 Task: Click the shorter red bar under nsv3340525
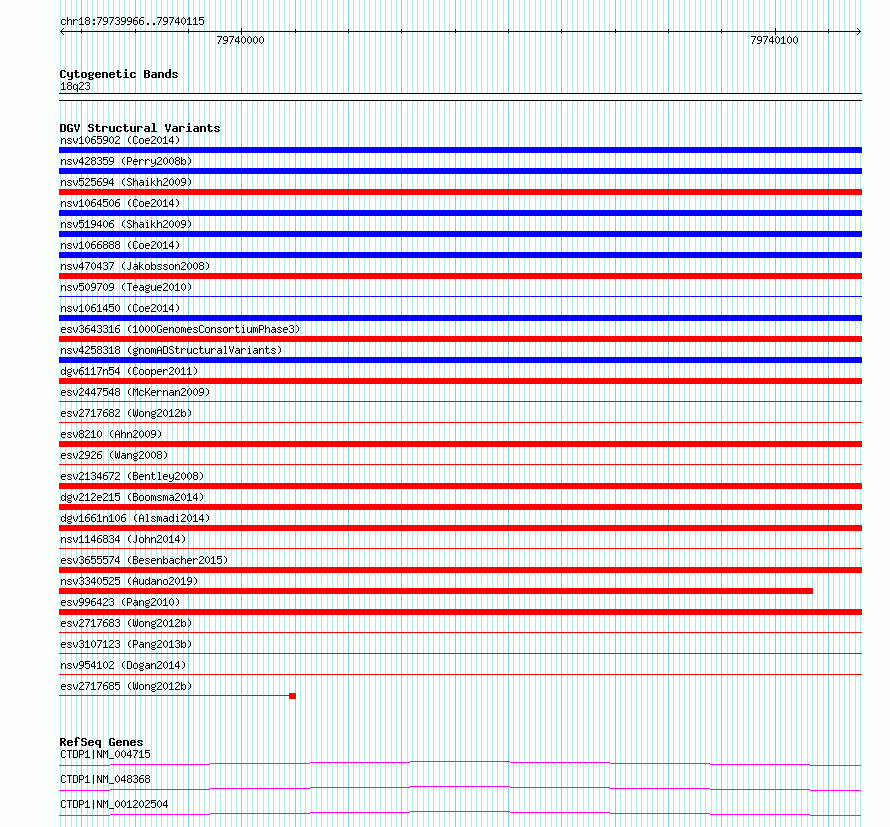coord(436,591)
